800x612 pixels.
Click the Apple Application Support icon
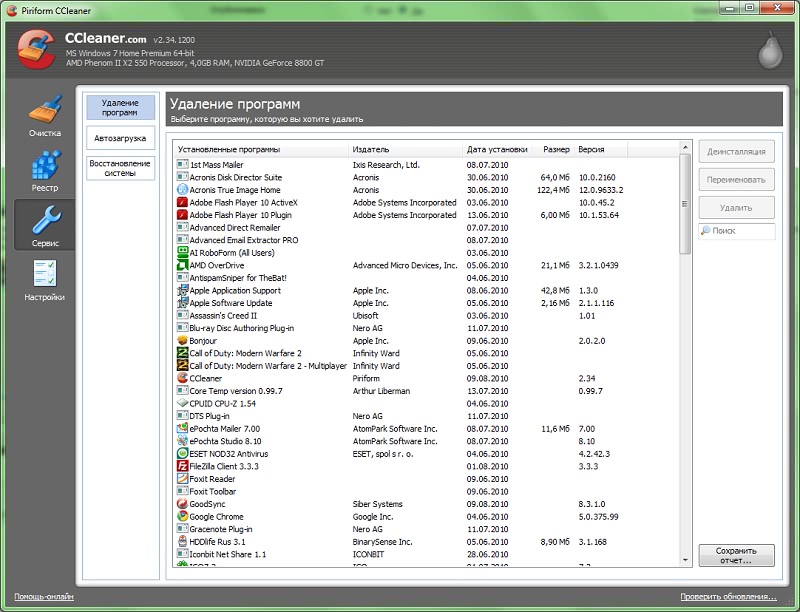coord(182,290)
